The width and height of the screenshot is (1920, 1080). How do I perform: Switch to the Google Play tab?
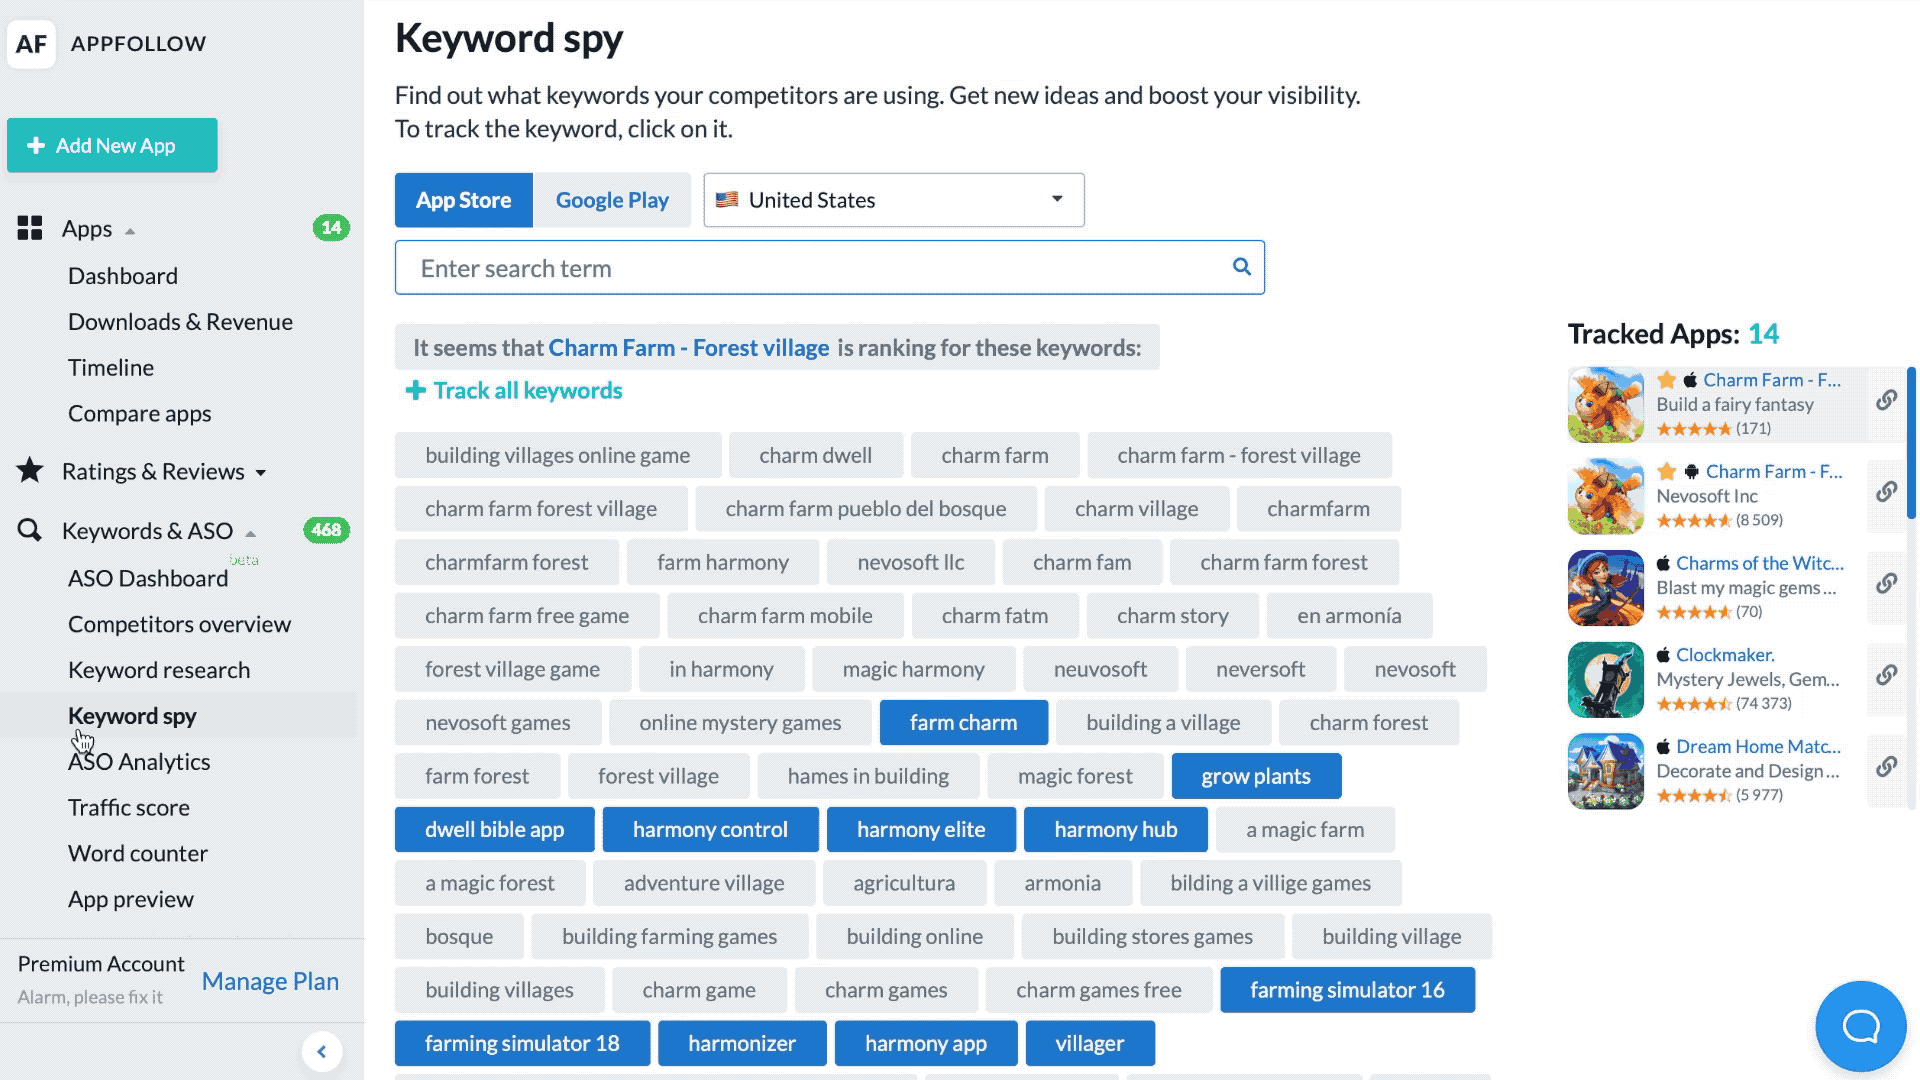pos(611,200)
